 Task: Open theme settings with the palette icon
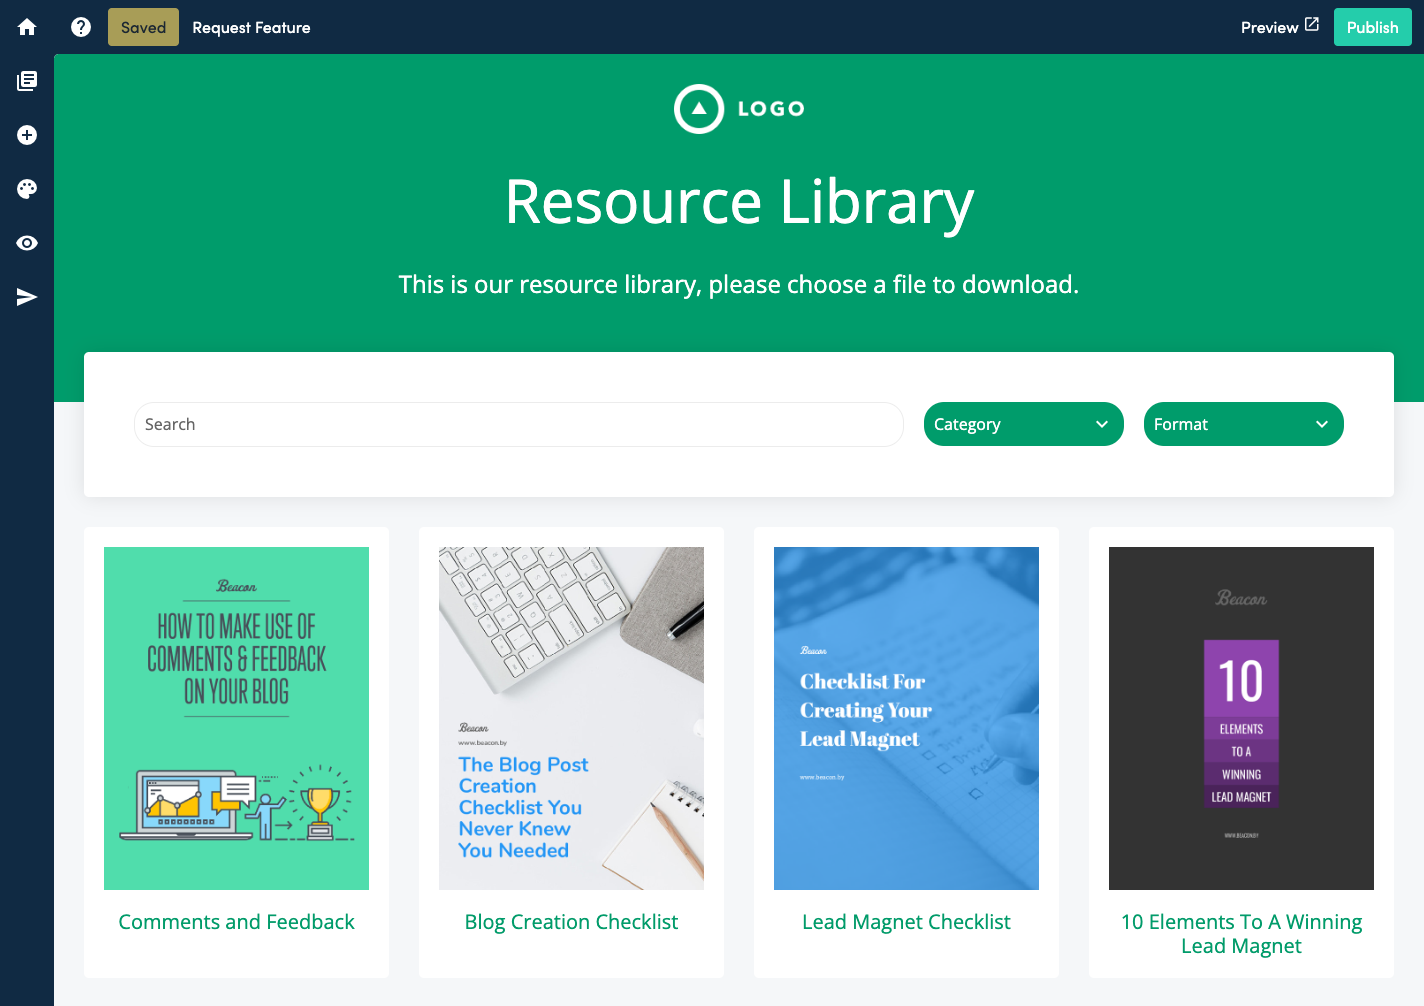pos(26,188)
